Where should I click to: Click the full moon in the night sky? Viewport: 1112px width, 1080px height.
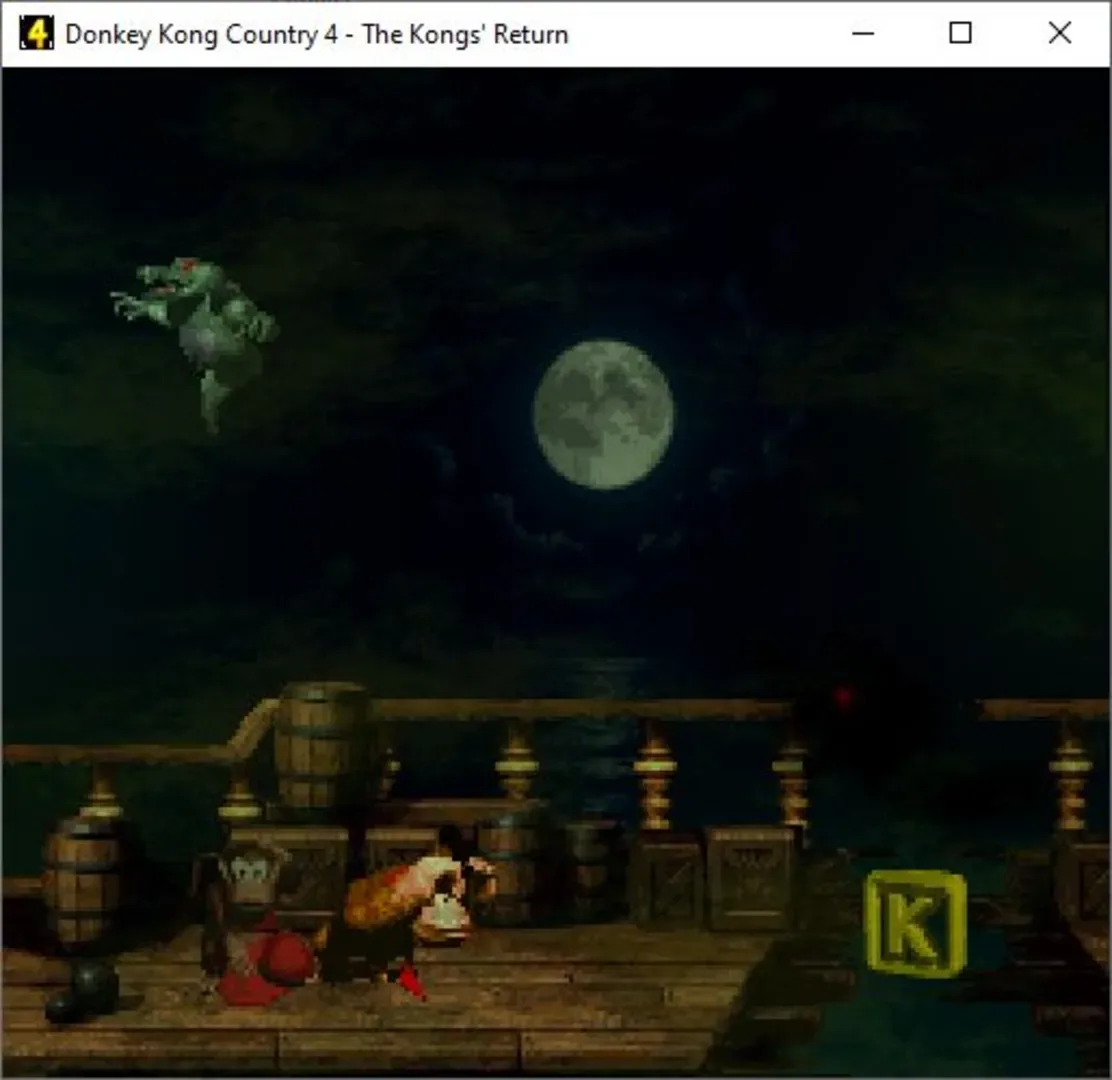point(603,415)
